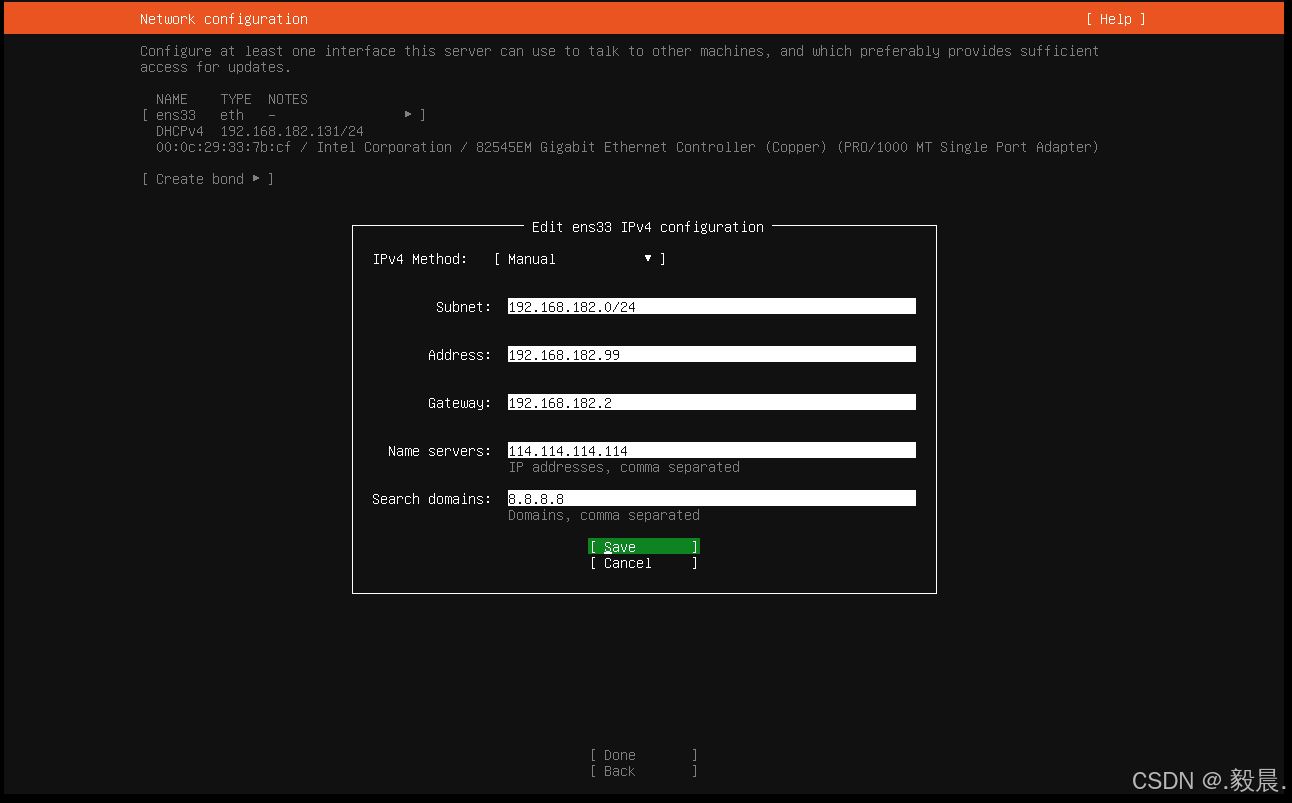Focus the Address input field
The image size is (1292, 803).
[x=711, y=355]
